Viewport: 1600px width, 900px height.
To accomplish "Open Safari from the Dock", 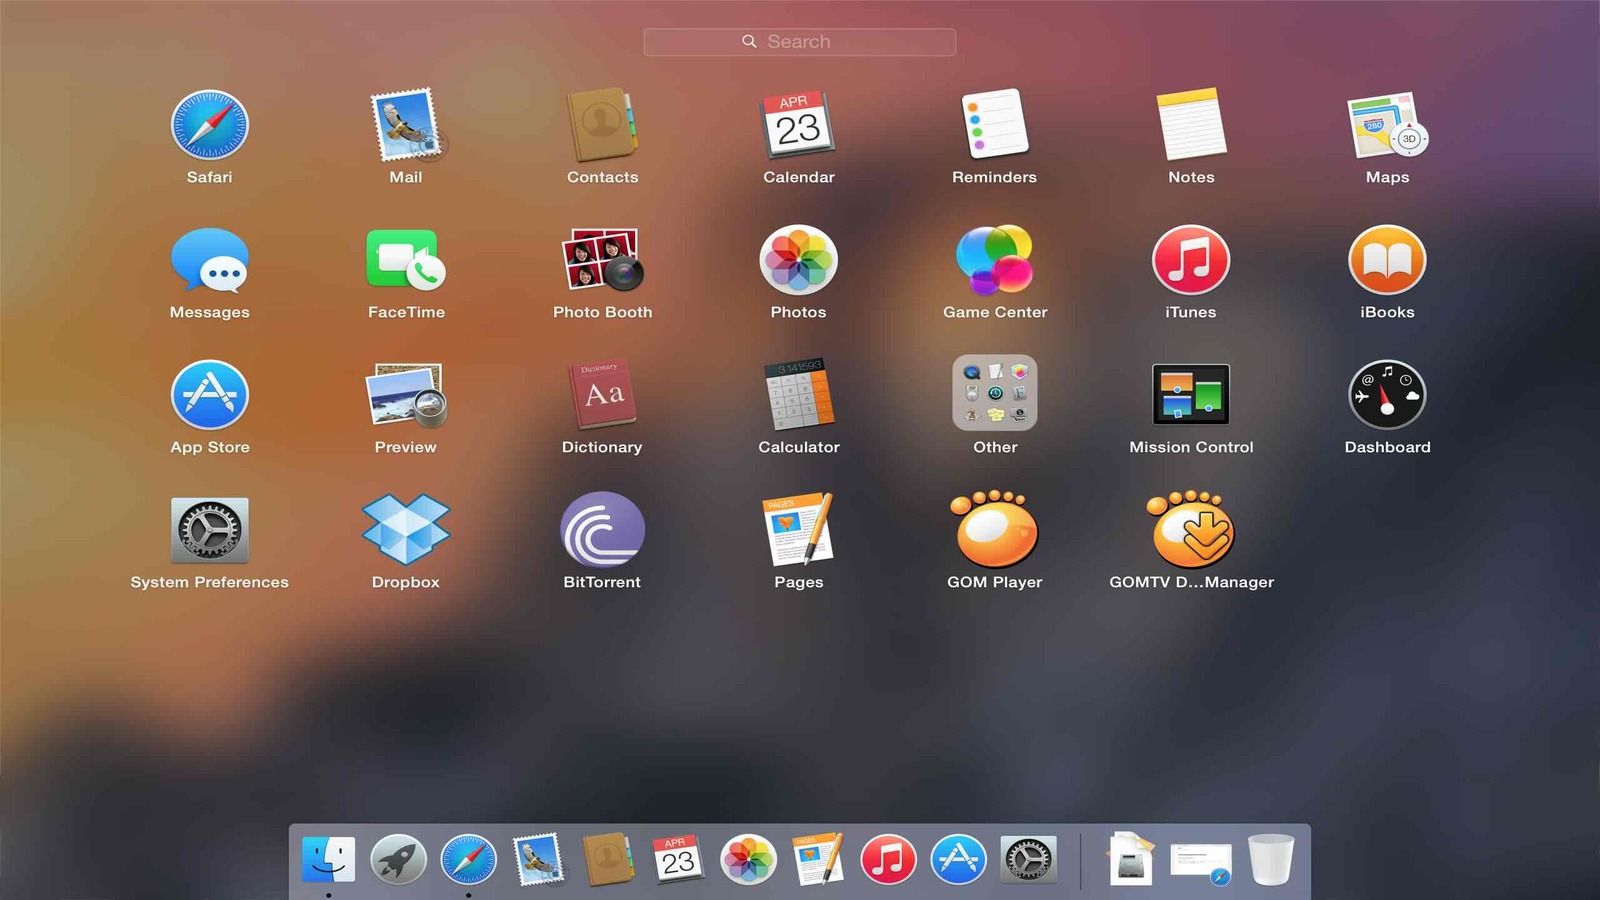I will (468, 859).
